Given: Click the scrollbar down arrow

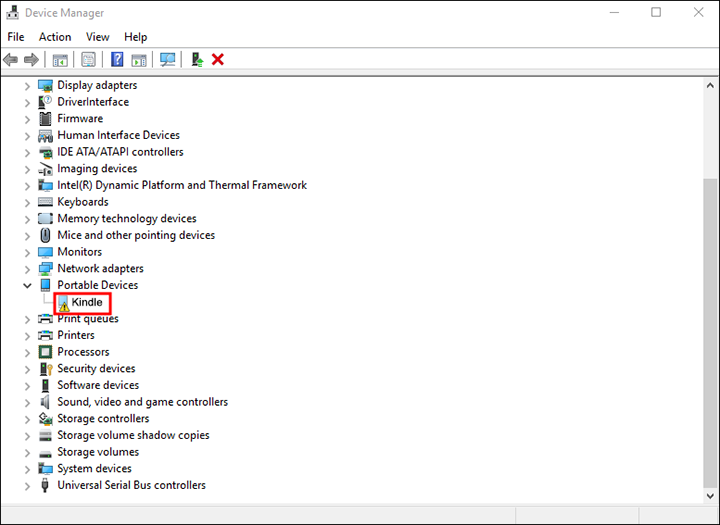Looking at the screenshot, I should 710,496.
